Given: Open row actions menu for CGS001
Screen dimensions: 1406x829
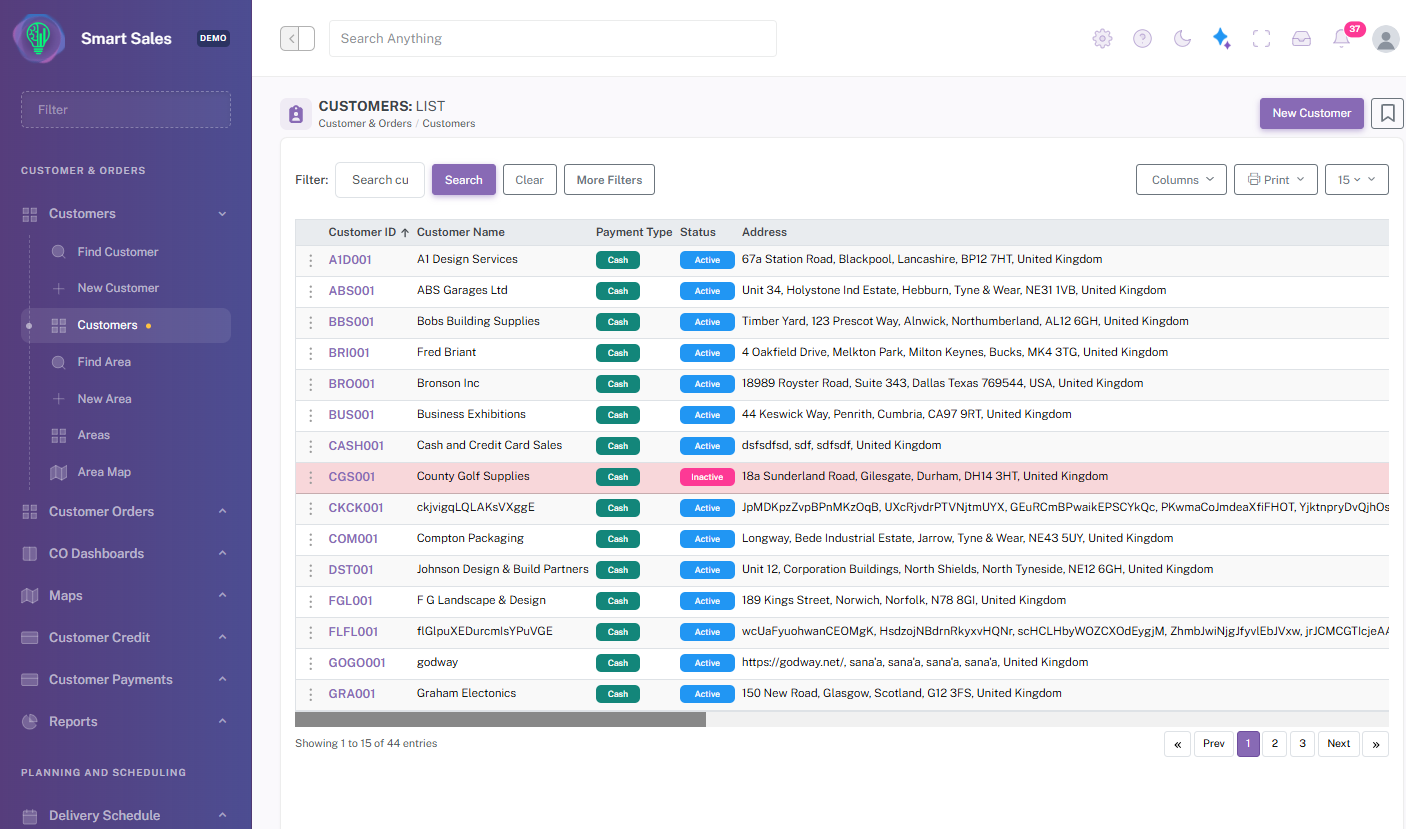Looking at the screenshot, I should pos(310,477).
